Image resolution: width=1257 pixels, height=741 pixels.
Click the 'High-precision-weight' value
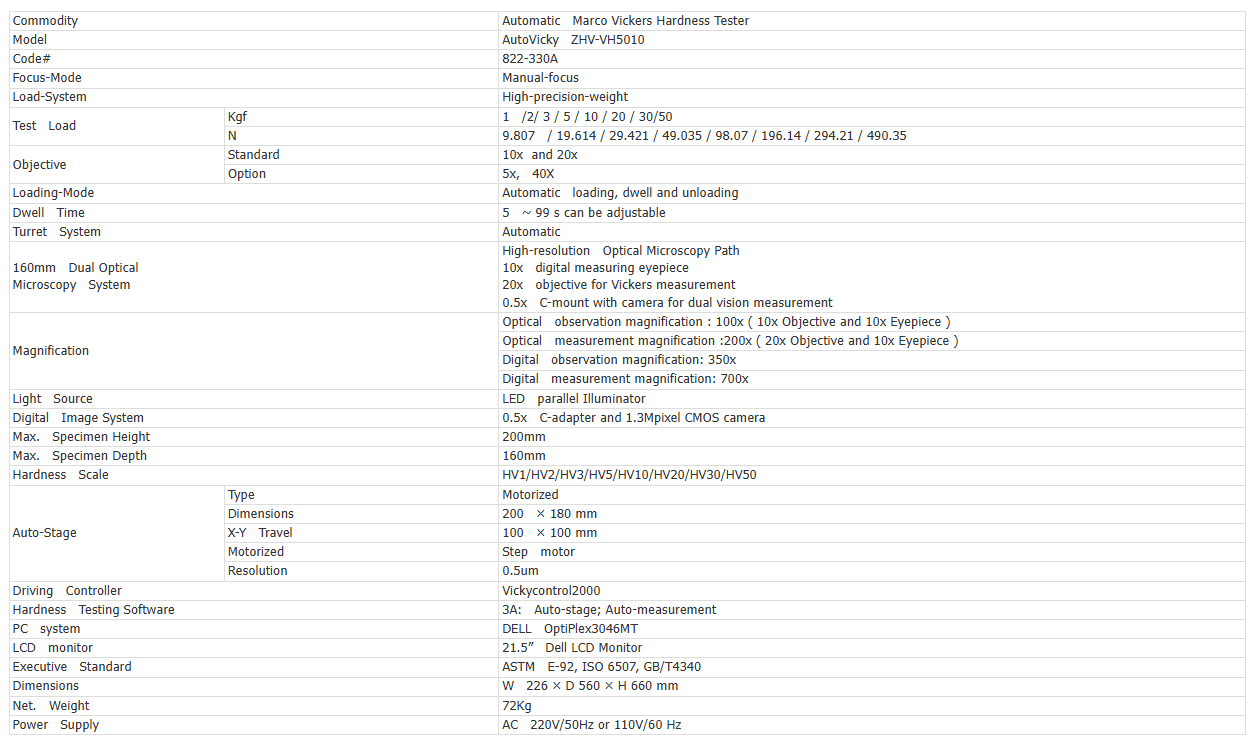pyautogui.click(x=565, y=97)
